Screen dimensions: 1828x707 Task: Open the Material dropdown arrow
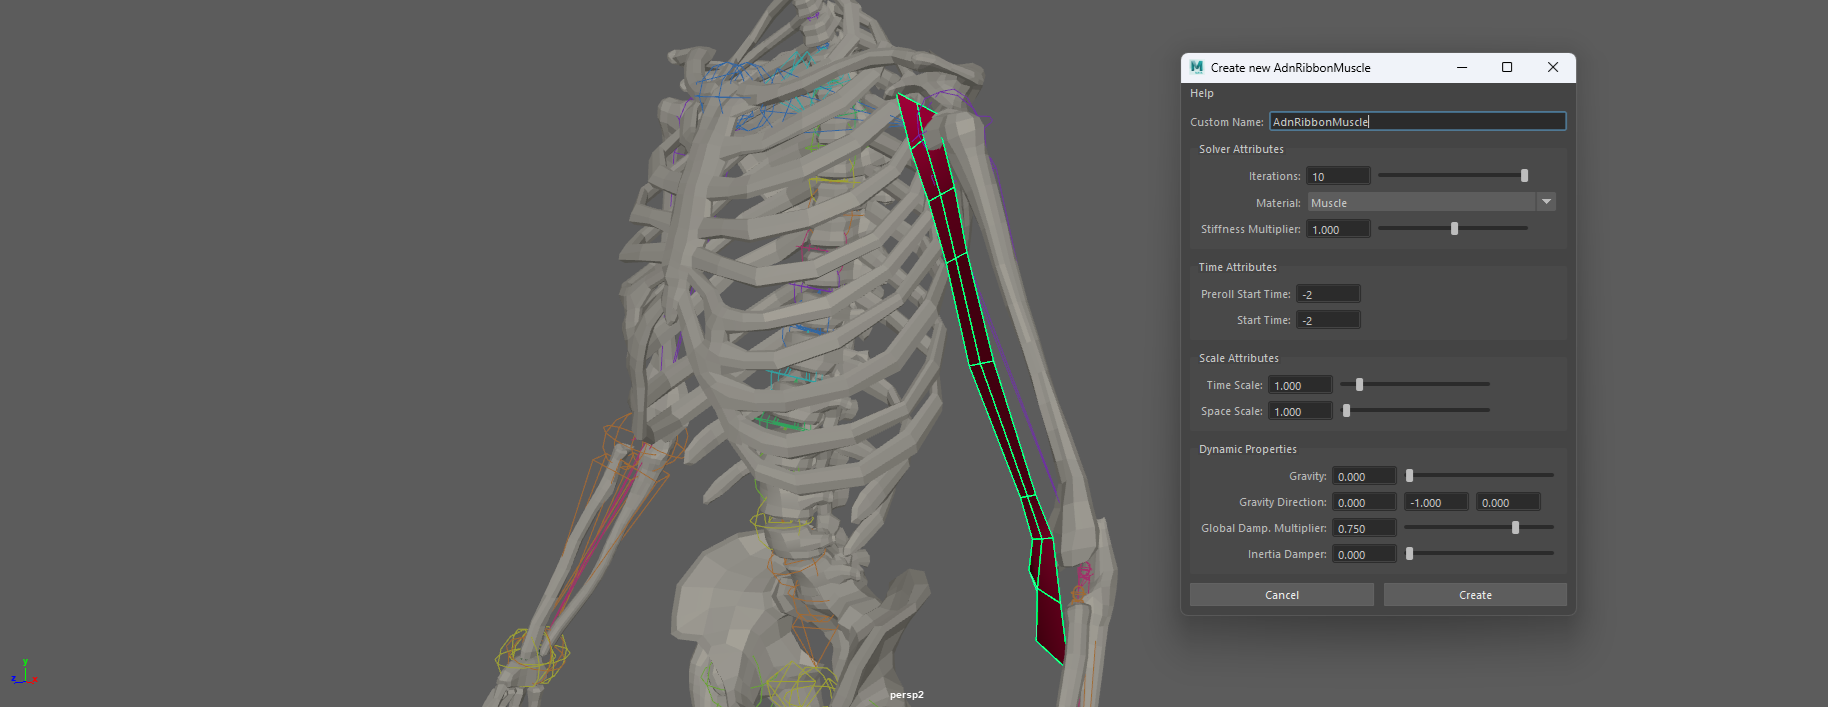pos(1546,202)
